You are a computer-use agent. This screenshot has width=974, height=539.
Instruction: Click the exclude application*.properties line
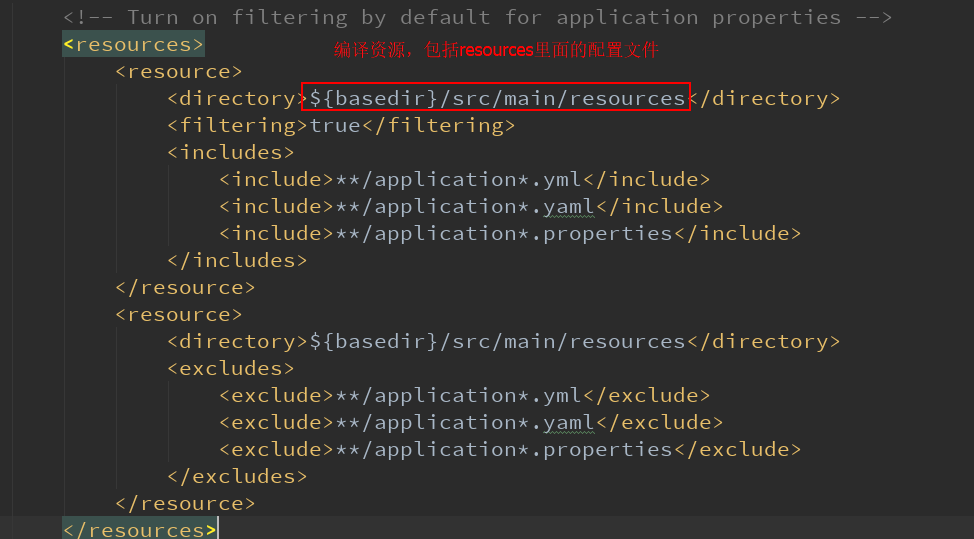510,450
